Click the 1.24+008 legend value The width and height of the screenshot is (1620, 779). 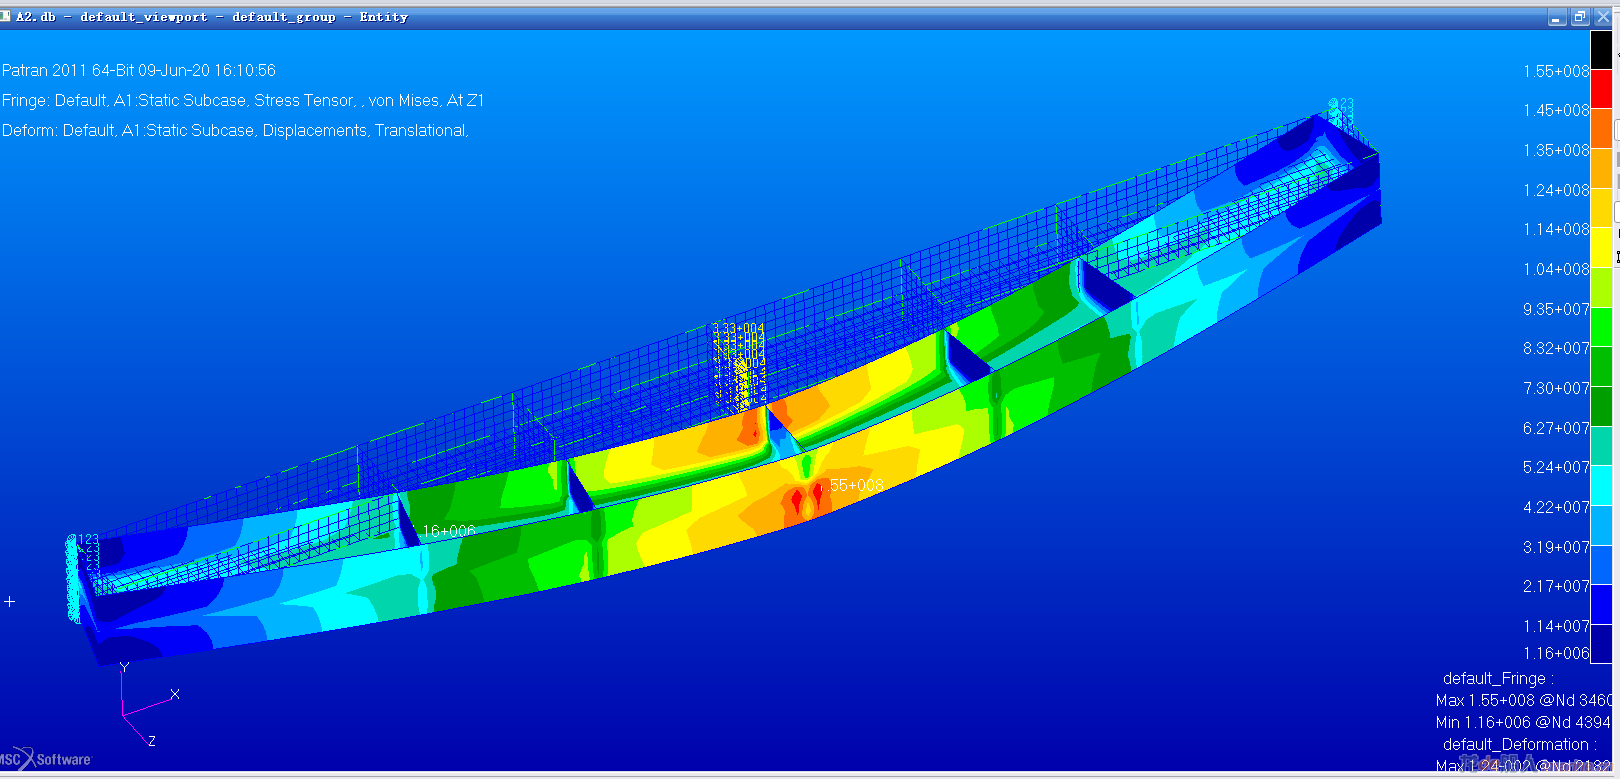[x=1556, y=190]
